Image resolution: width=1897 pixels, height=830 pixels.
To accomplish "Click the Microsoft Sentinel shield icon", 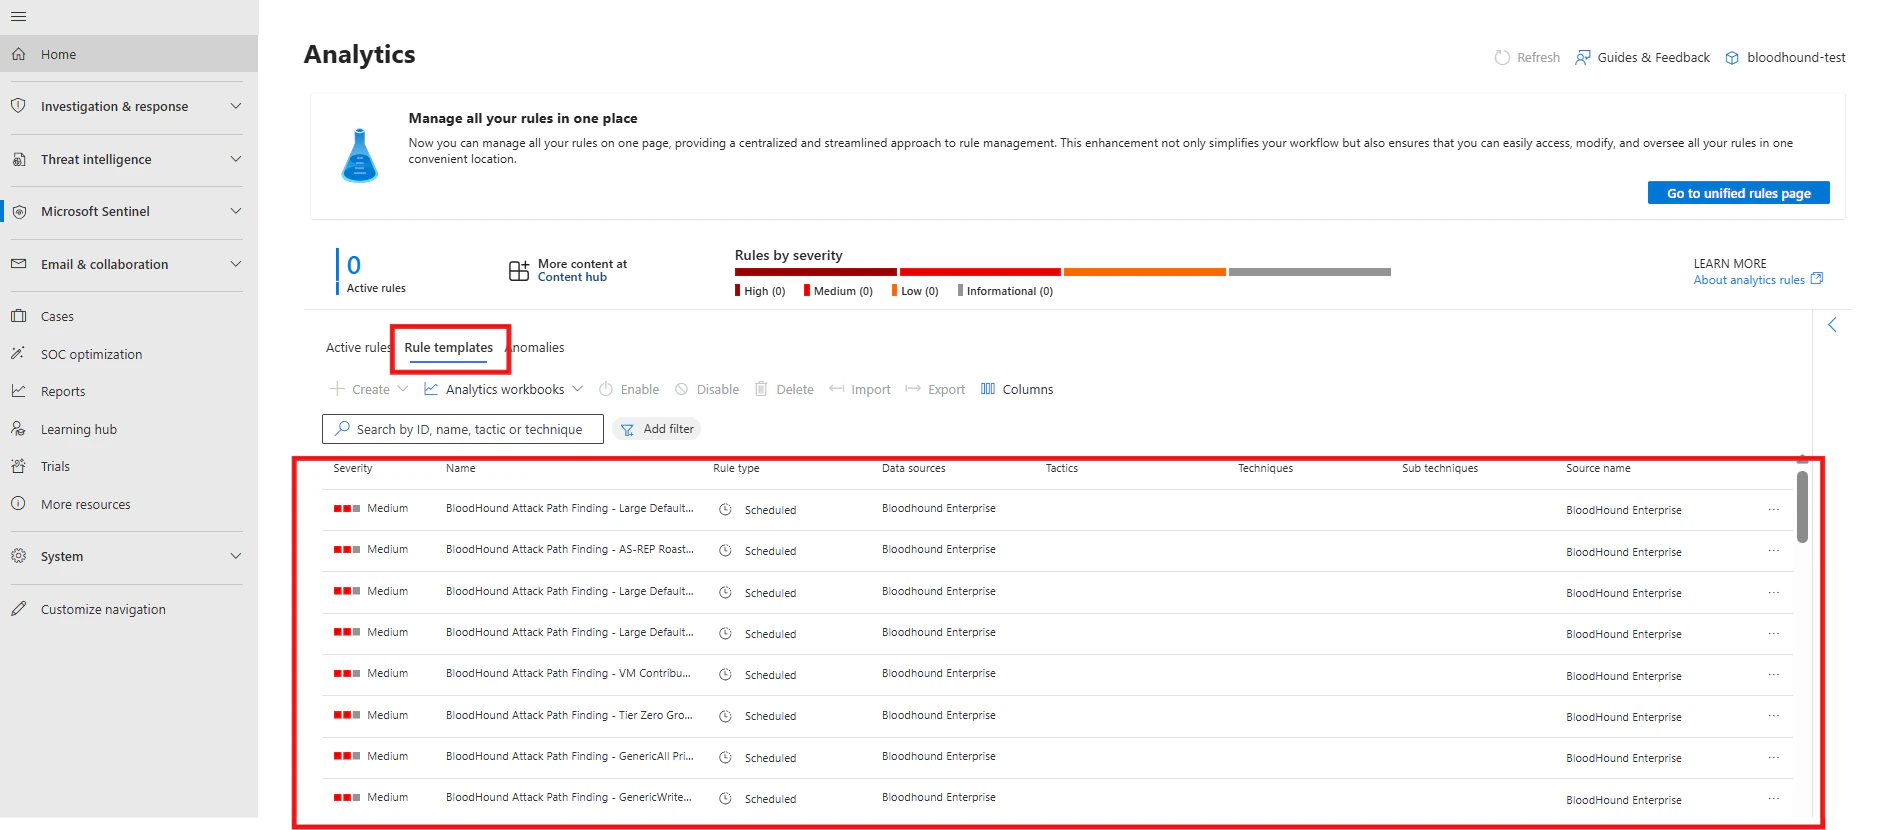I will [18, 211].
